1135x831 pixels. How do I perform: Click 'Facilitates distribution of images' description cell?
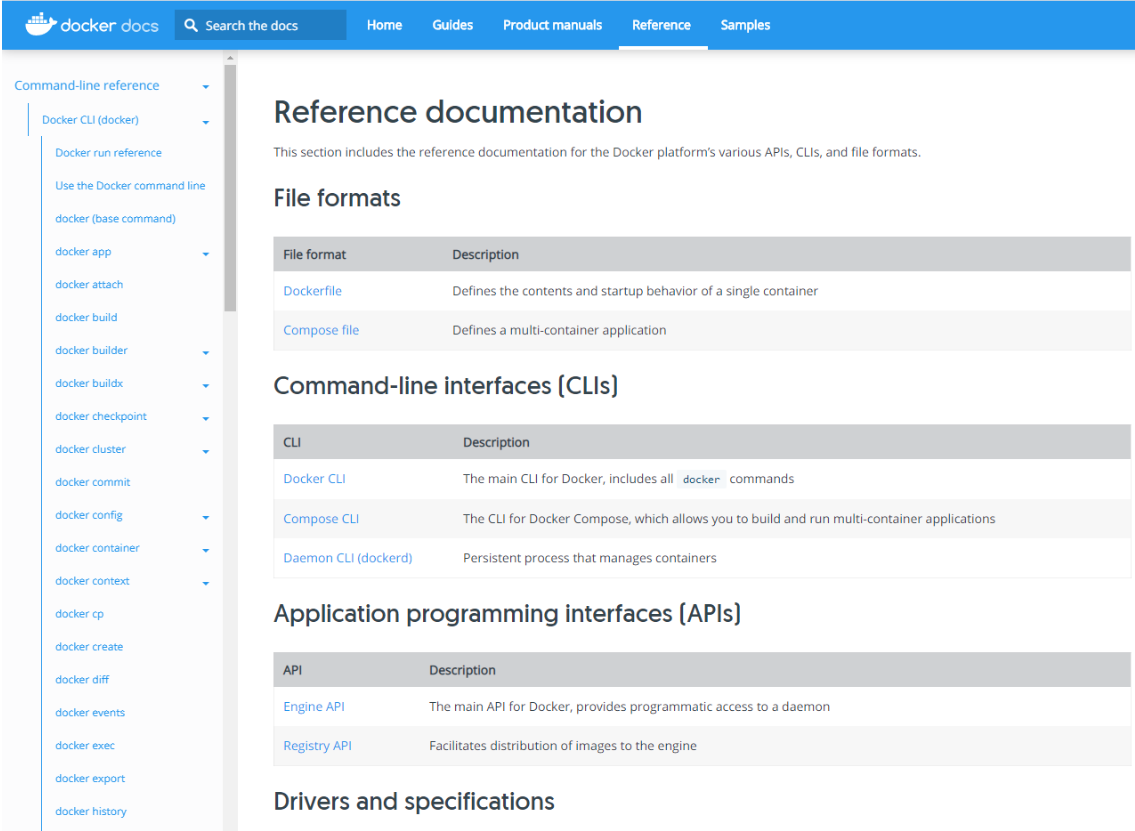[562, 746]
